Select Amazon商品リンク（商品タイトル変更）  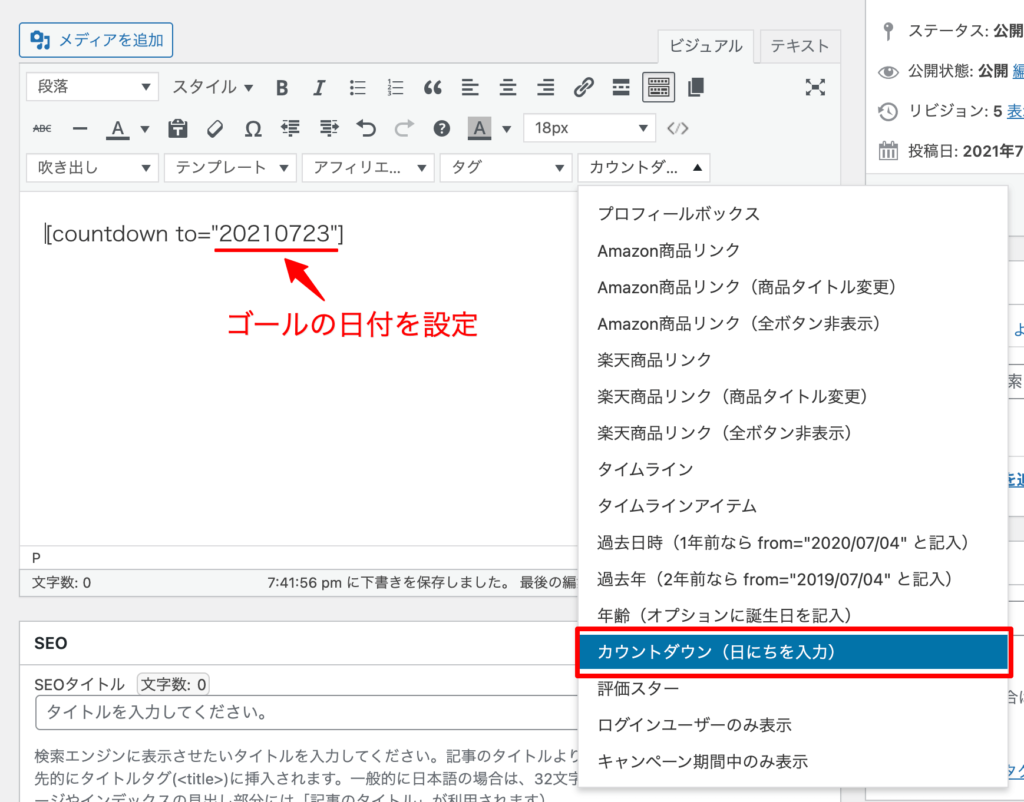point(793,287)
